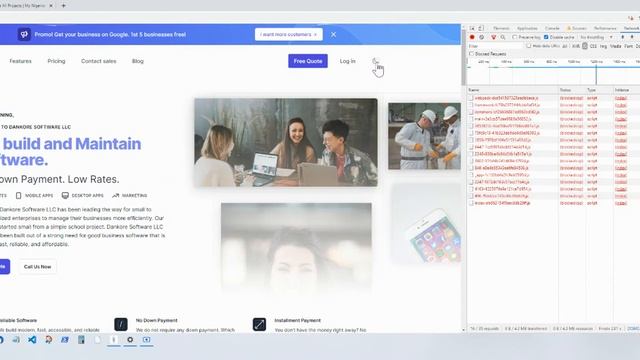Select the CSS request type filter
This screenshot has width=640, height=360.
click(593, 47)
